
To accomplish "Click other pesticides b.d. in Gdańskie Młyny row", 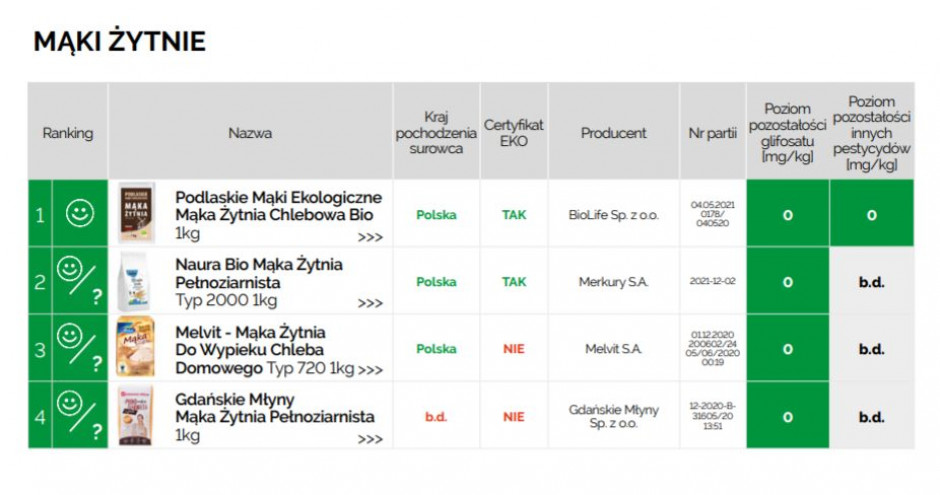I will pos(872,417).
